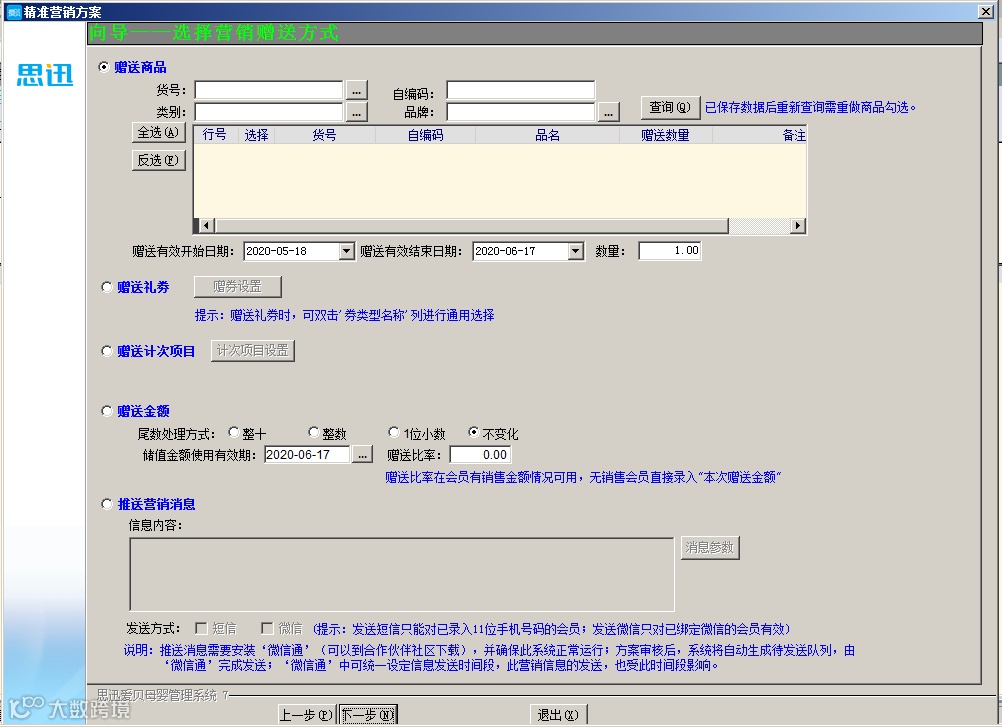Open the 货号 lookup ellipsis button
This screenshot has width=1002, height=727.
click(357, 91)
